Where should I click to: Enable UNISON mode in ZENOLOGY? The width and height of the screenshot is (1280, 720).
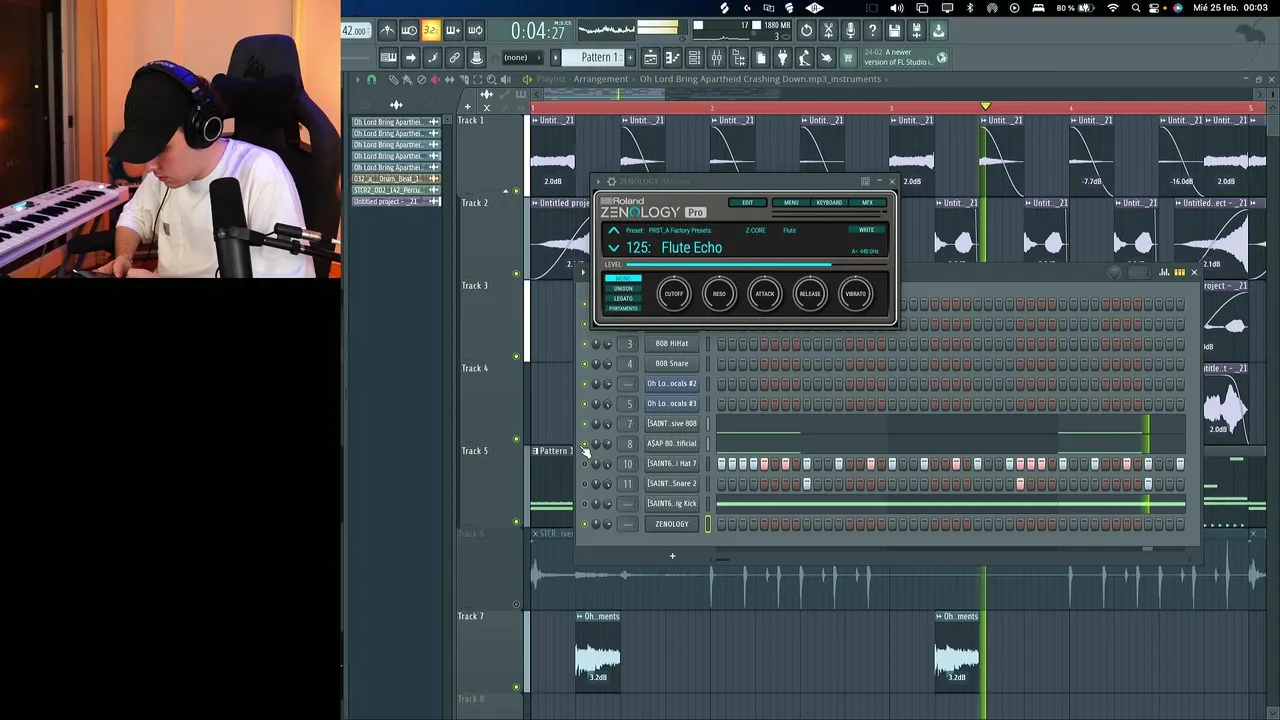(x=623, y=288)
